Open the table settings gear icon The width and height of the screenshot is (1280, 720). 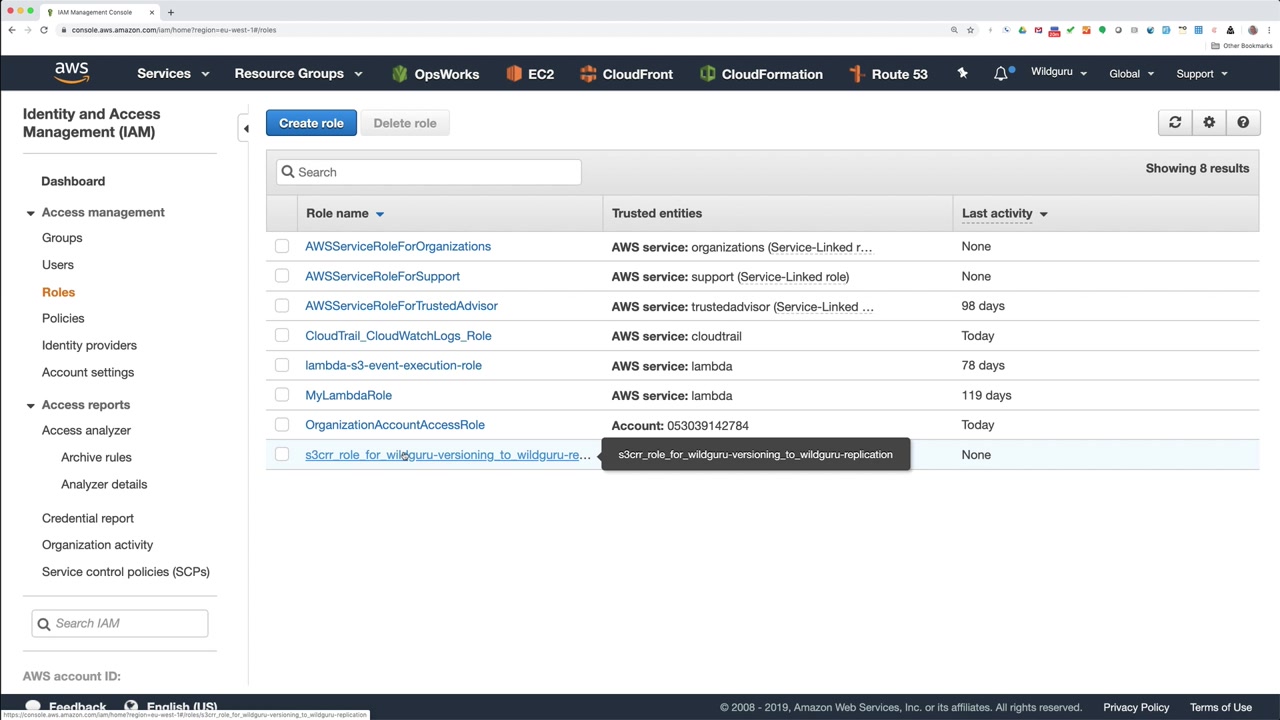pyautogui.click(x=1209, y=122)
